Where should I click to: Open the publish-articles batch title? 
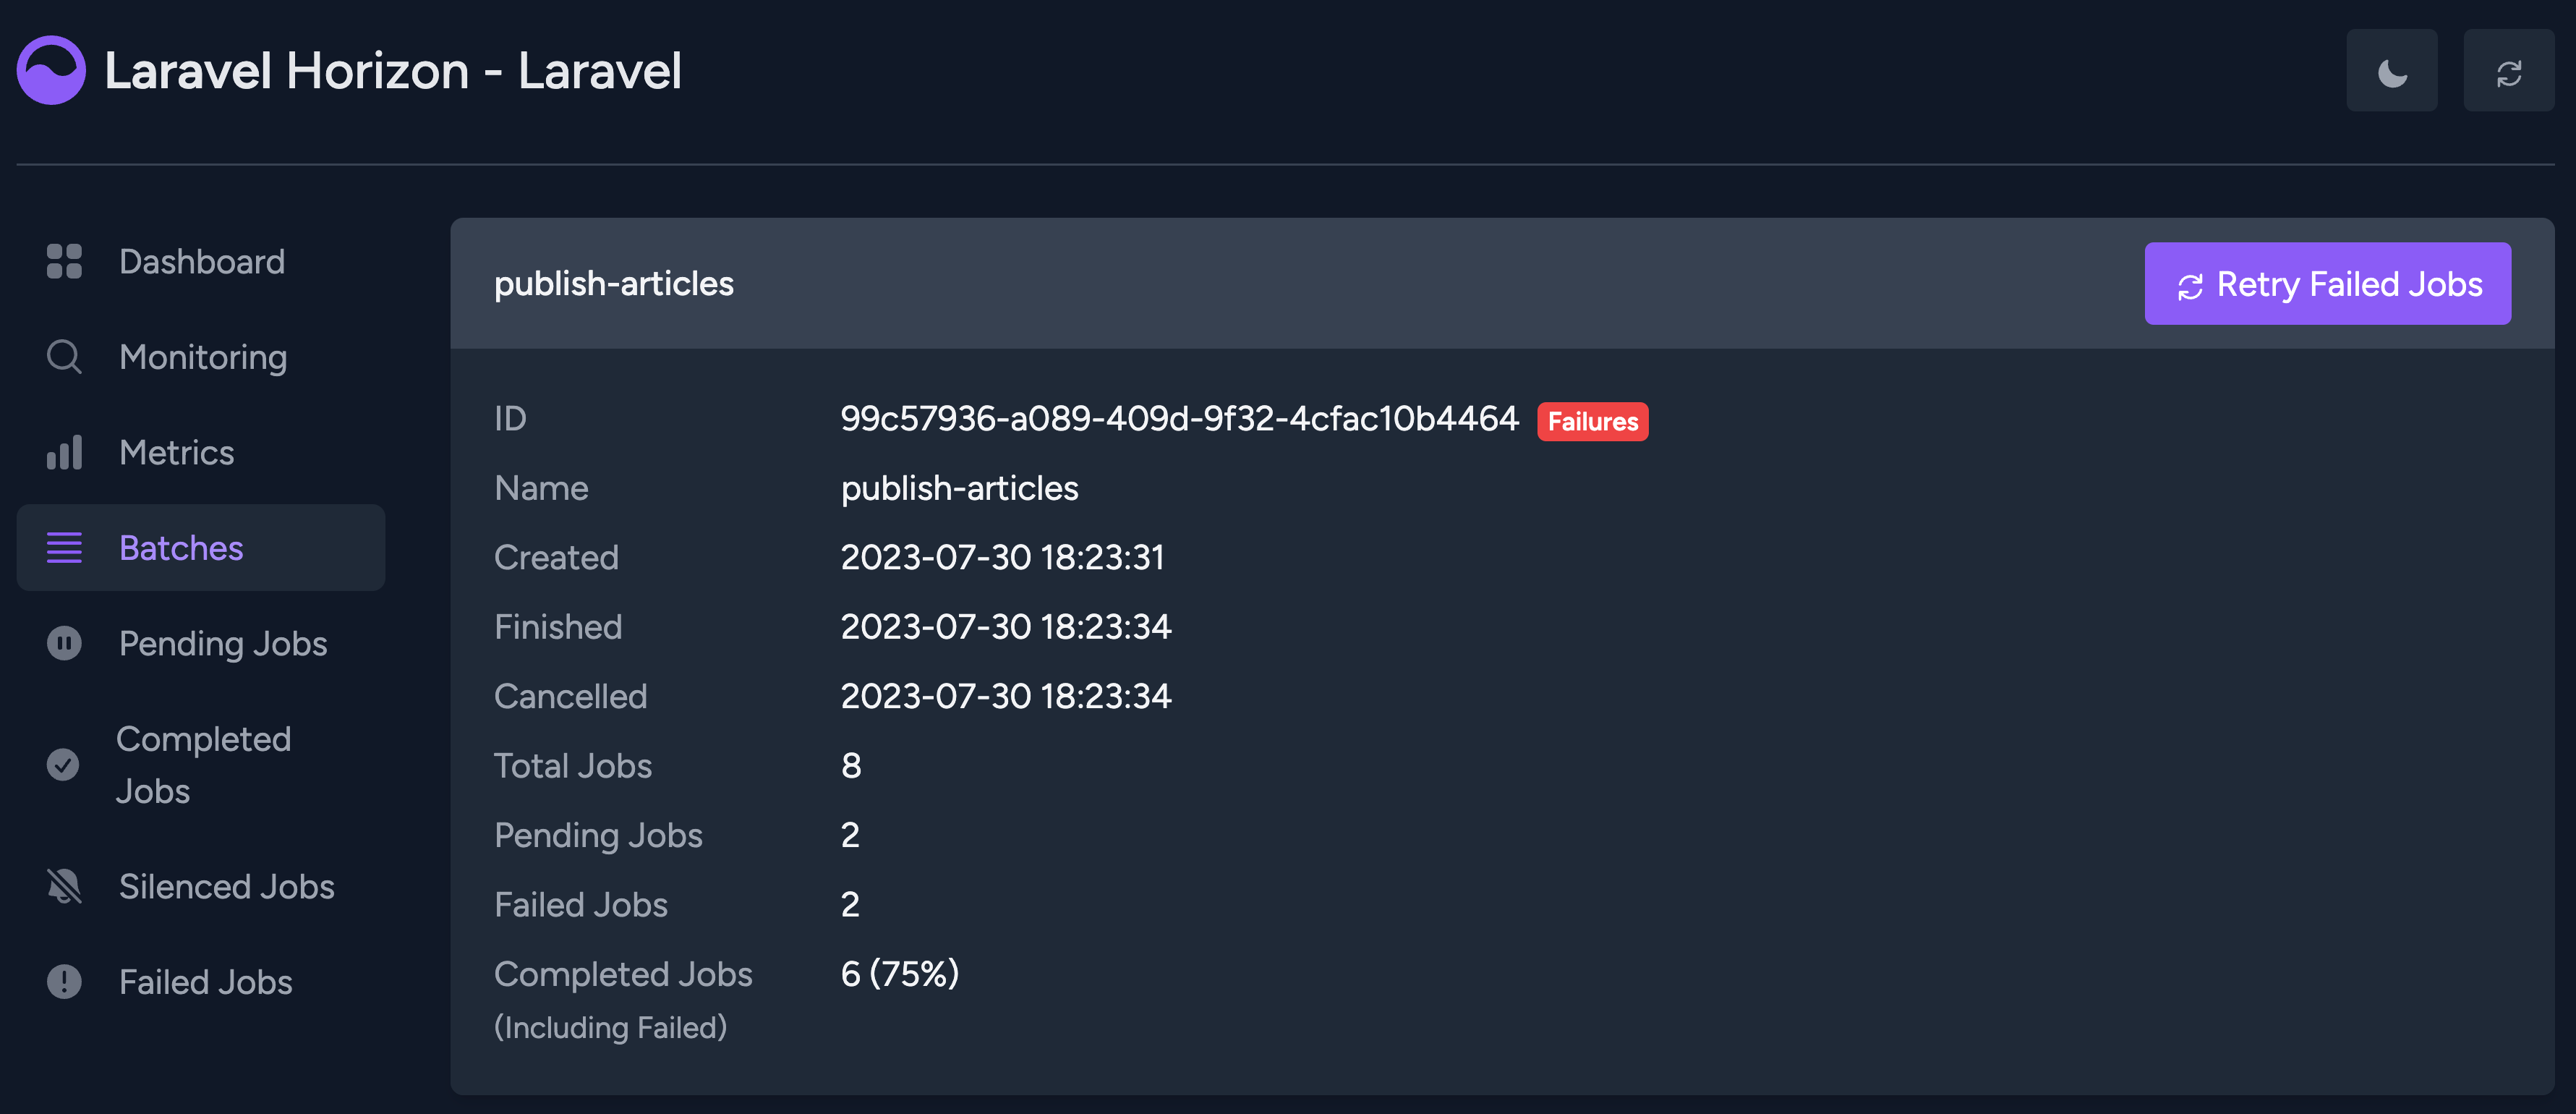click(x=613, y=283)
